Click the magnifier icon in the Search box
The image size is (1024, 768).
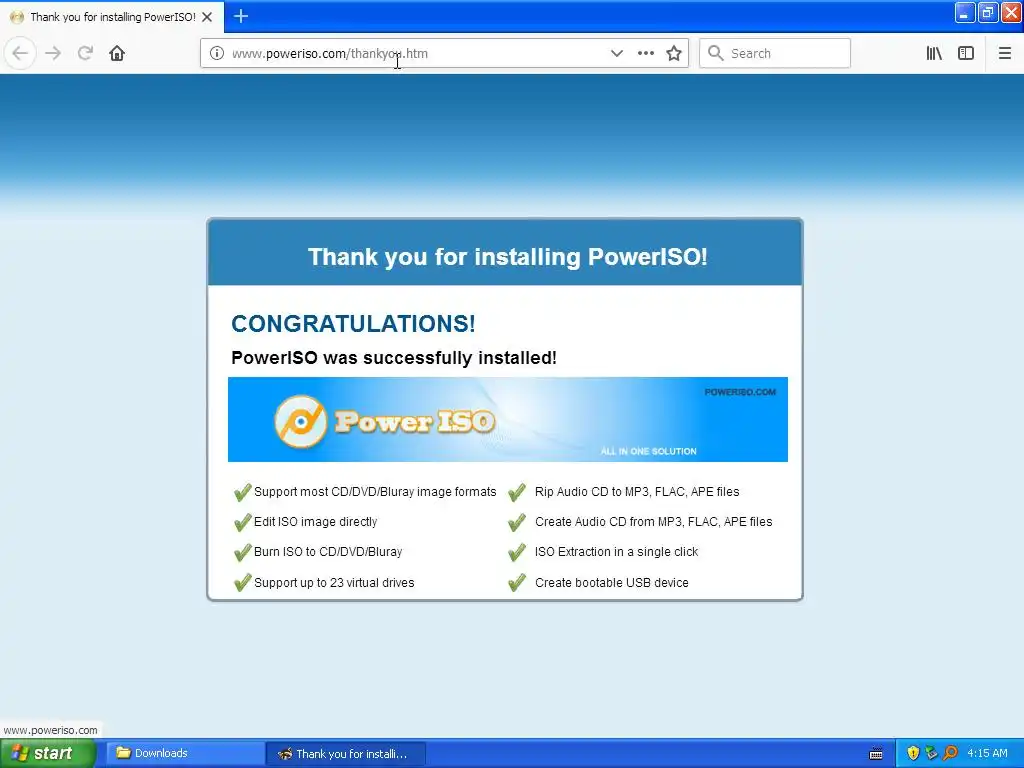[716, 54]
